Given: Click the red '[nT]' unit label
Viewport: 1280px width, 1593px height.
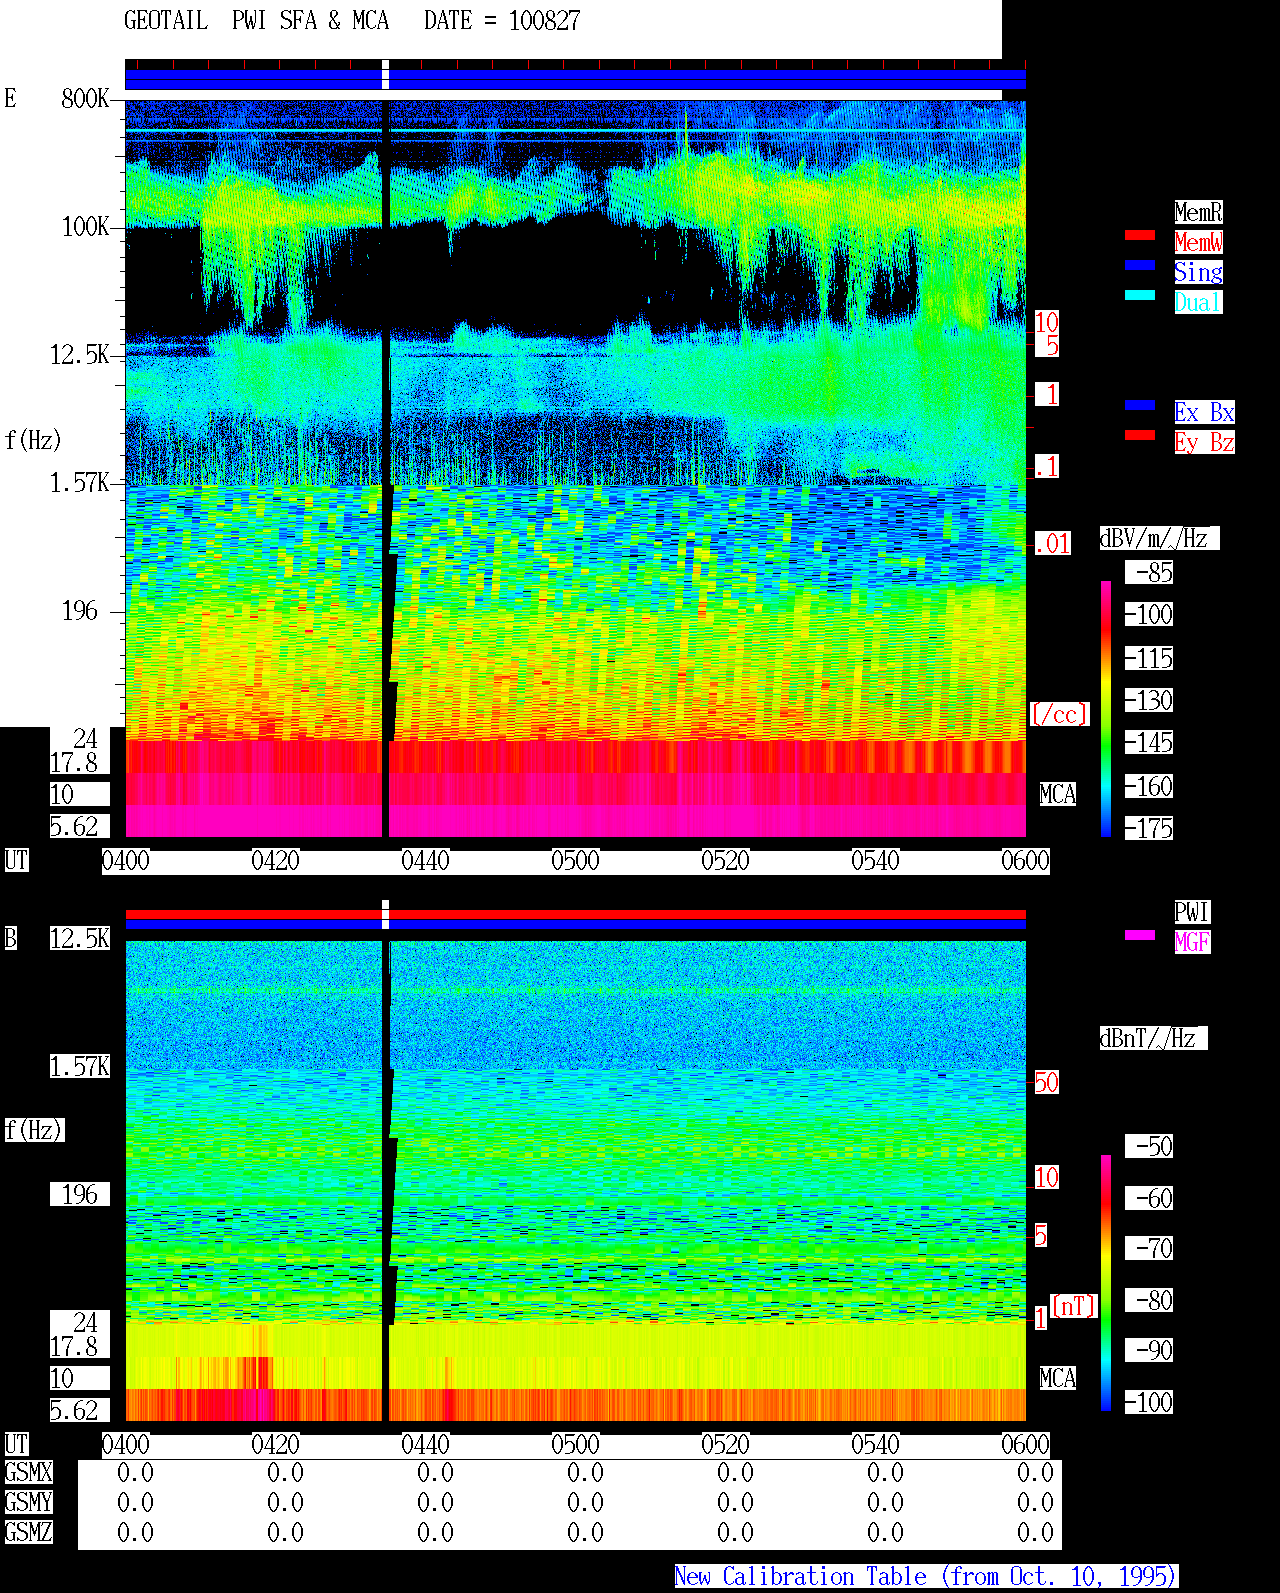Looking at the screenshot, I should pyautogui.click(x=1074, y=1306).
